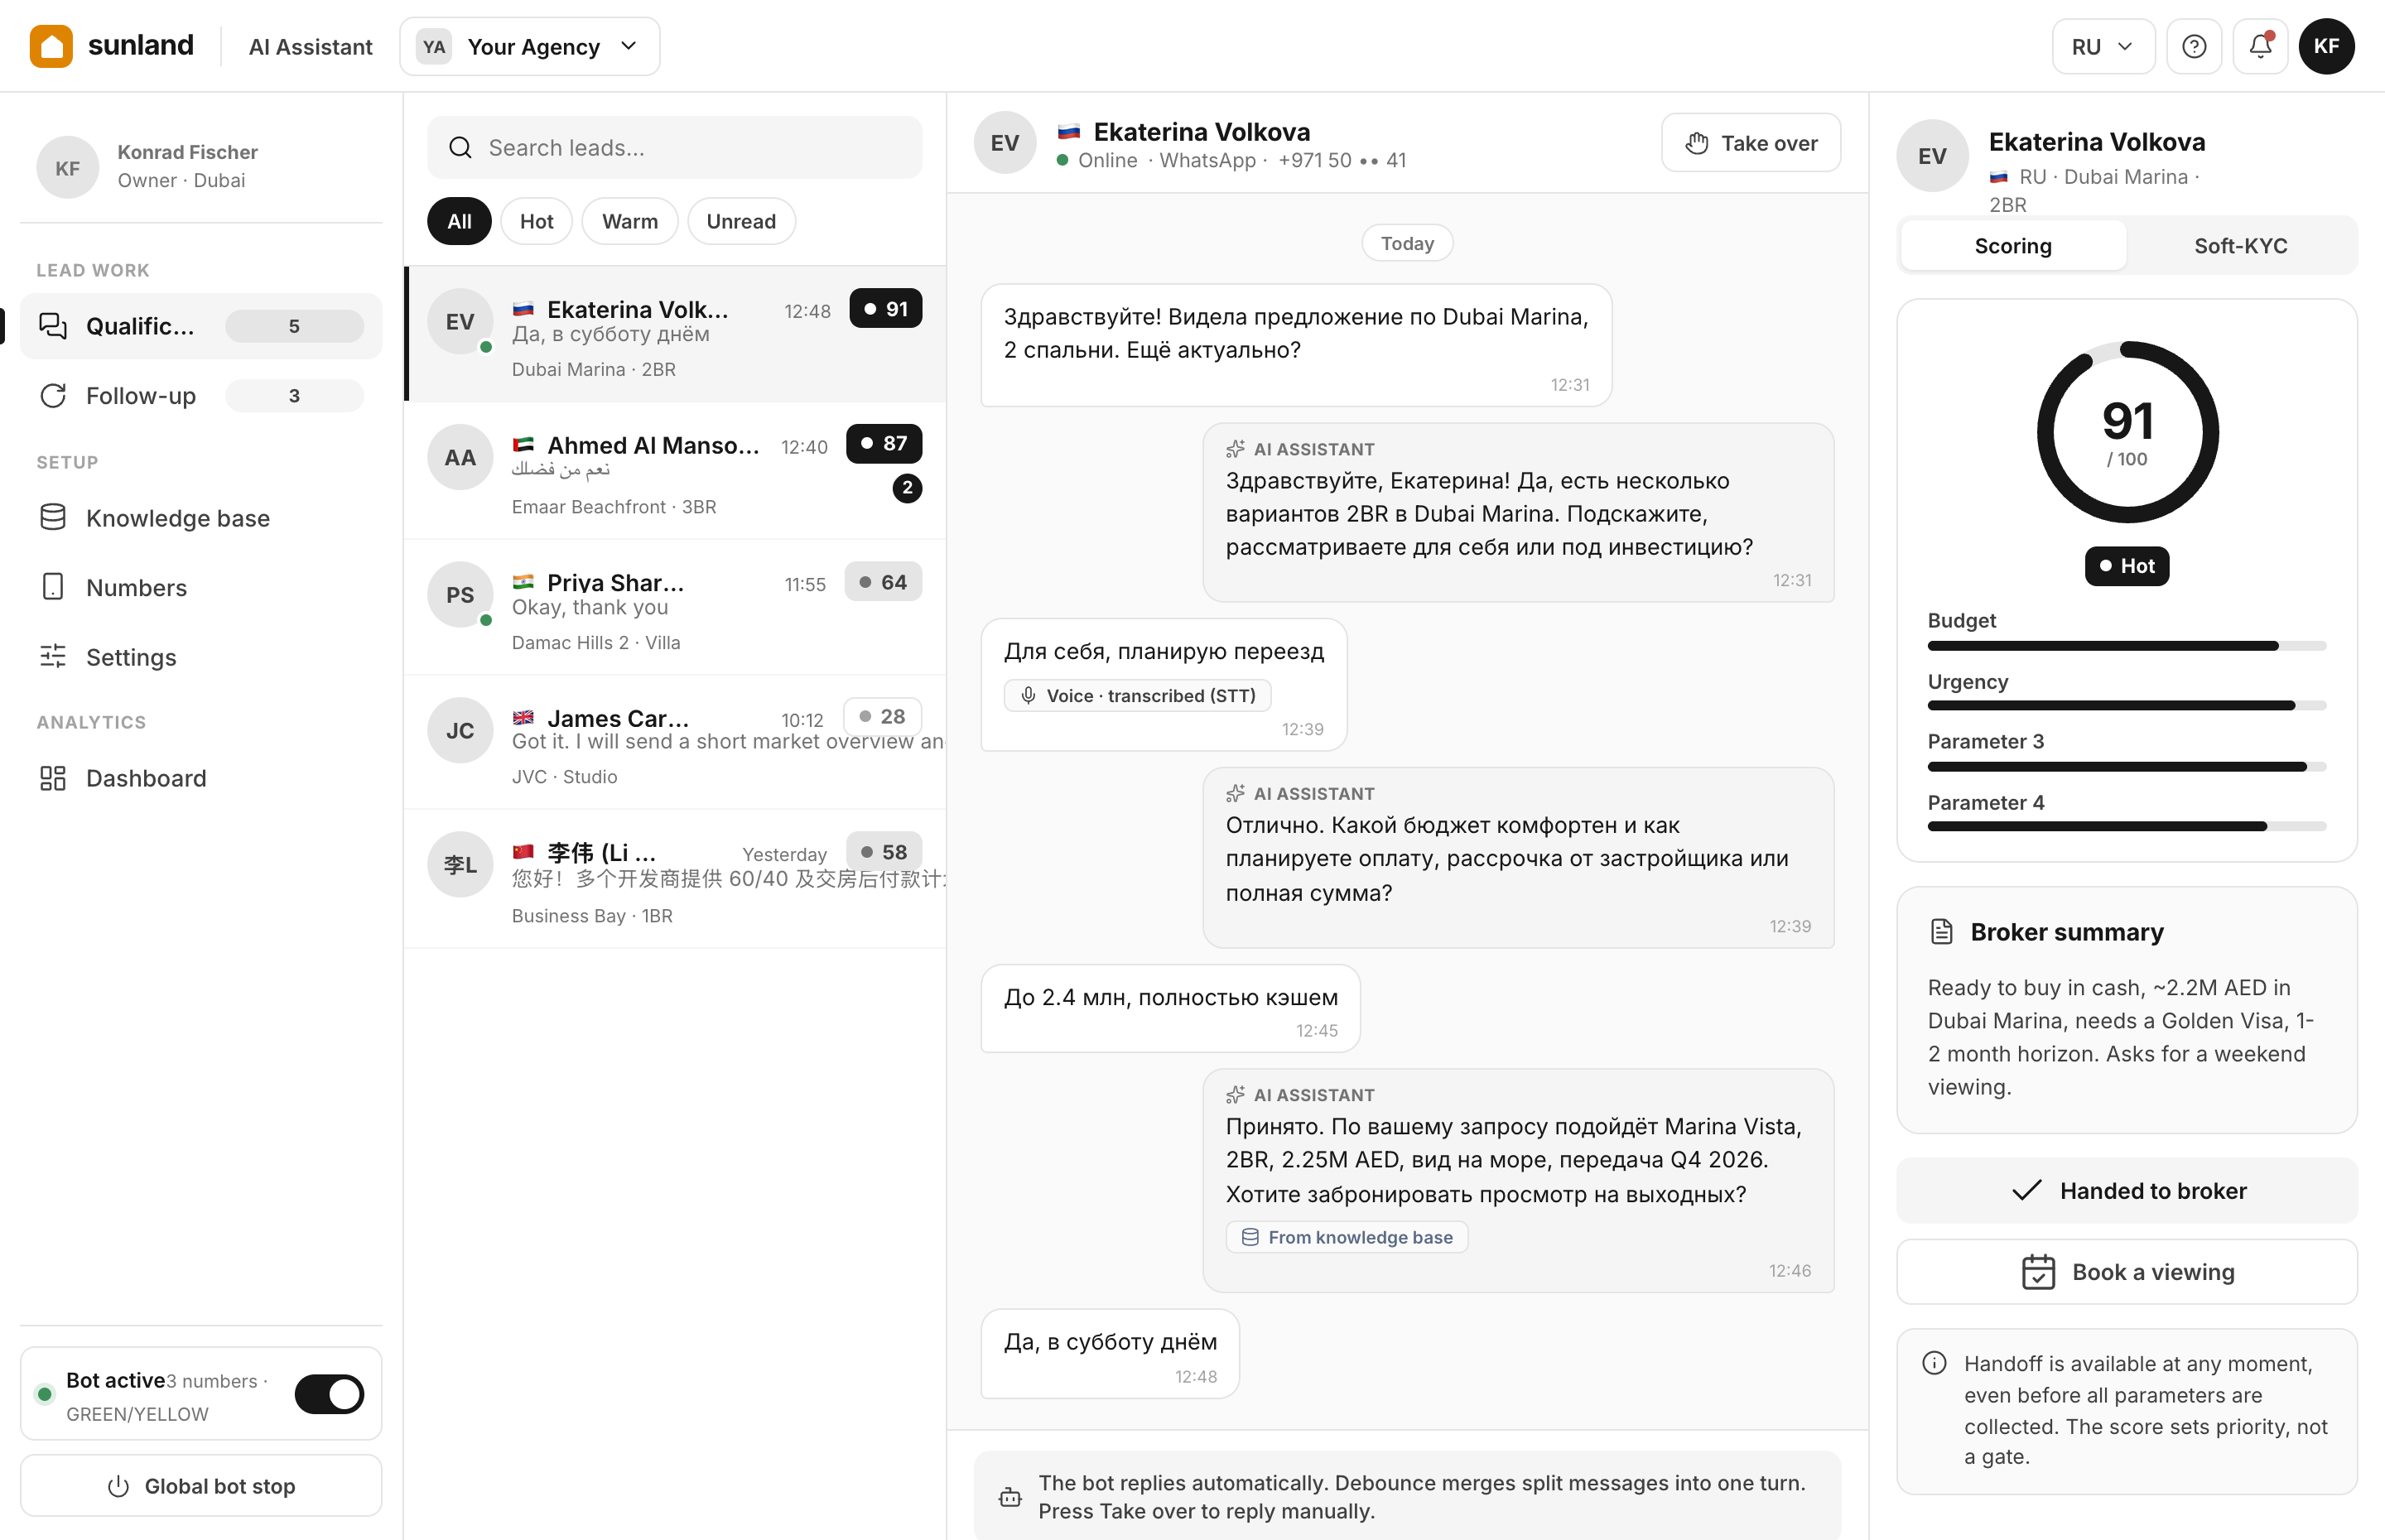
Task: Click the bot icon in auto-reply notice
Action: (1010, 1497)
